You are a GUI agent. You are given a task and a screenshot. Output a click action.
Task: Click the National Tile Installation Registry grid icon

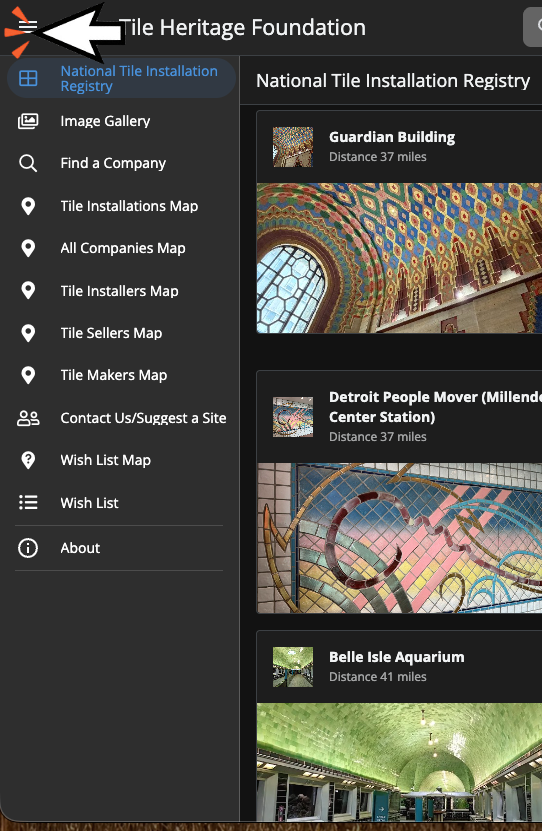click(28, 78)
